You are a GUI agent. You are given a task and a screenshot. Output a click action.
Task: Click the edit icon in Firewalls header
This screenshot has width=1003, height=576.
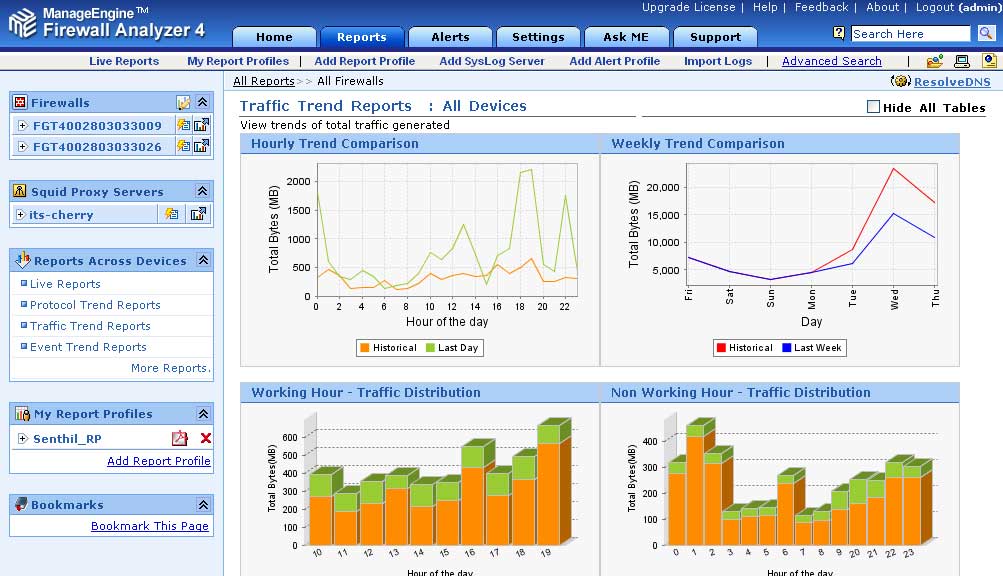pyautogui.click(x=183, y=102)
